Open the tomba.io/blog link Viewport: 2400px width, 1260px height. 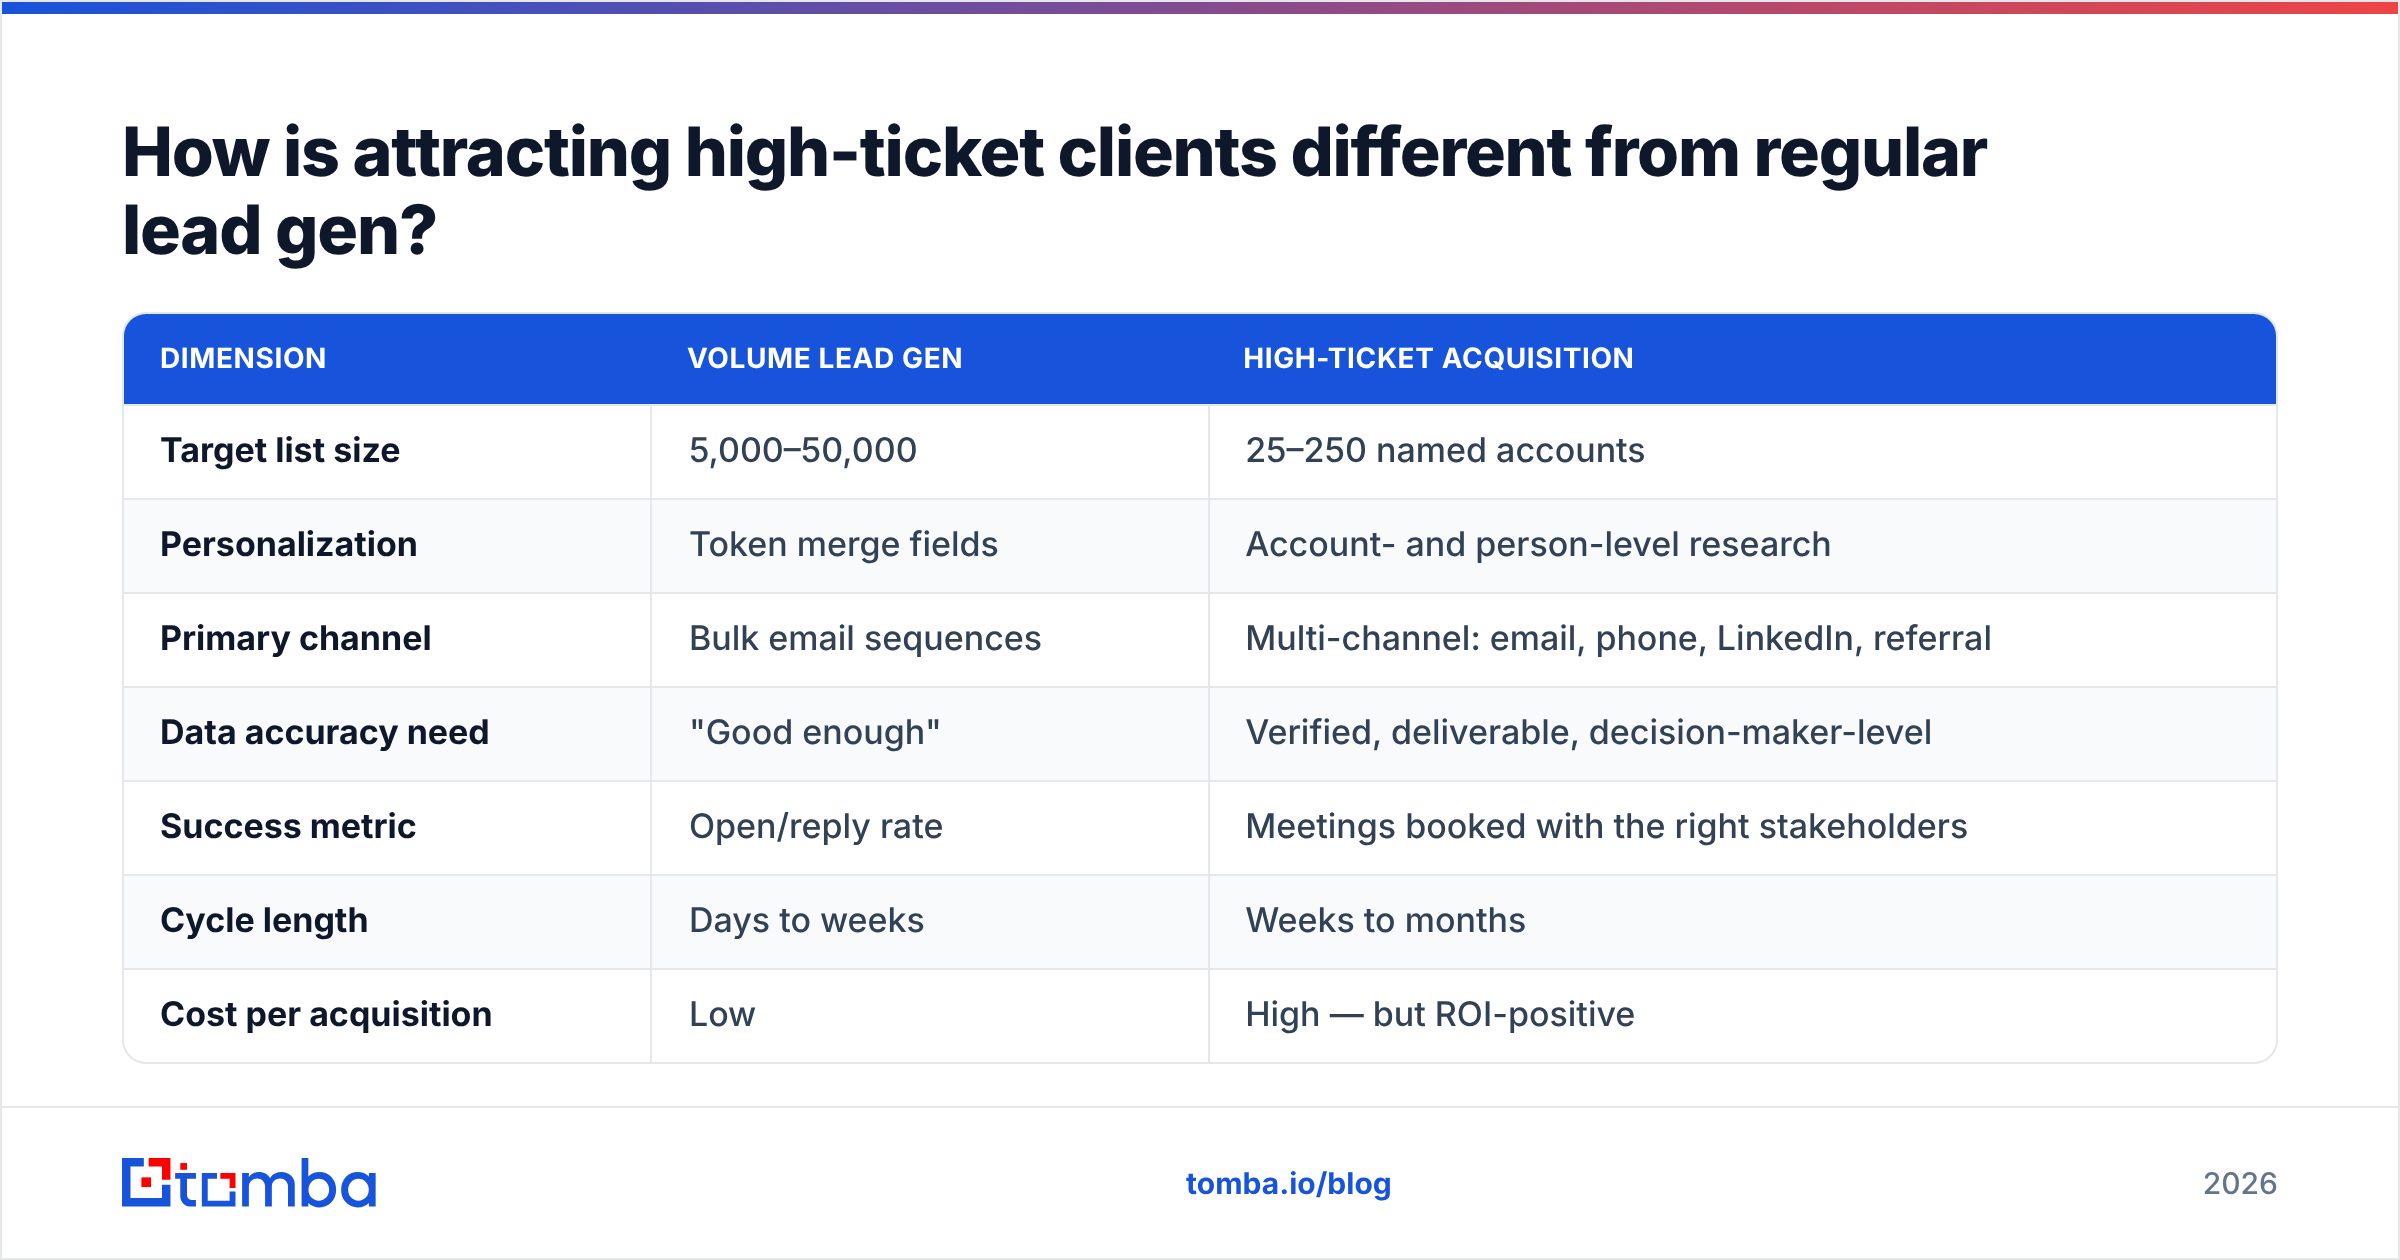(1288, 1184)
